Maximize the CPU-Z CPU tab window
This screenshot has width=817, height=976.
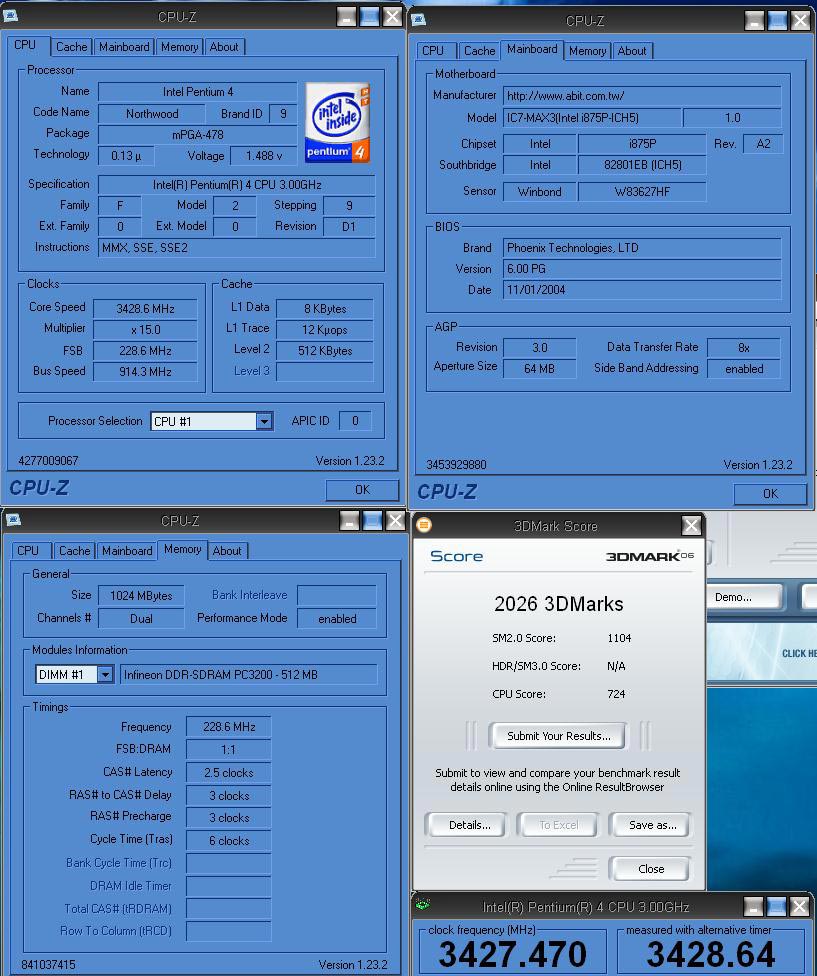click(370, 17)
